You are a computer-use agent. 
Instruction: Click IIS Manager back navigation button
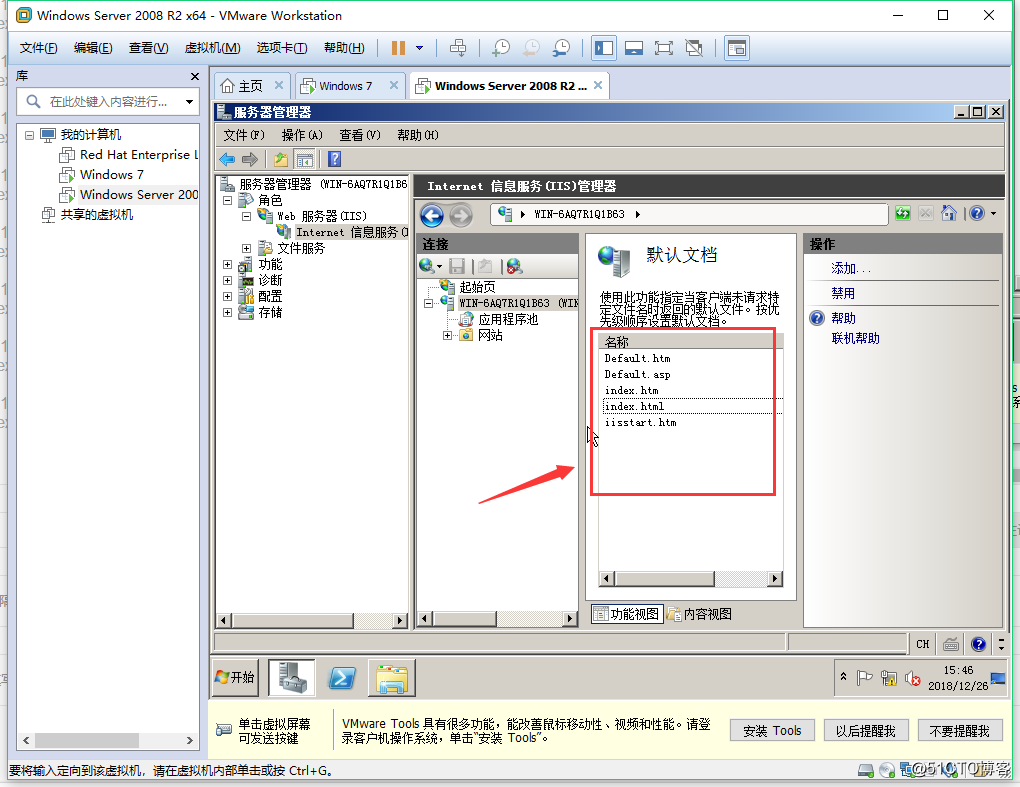coord(432,215)
